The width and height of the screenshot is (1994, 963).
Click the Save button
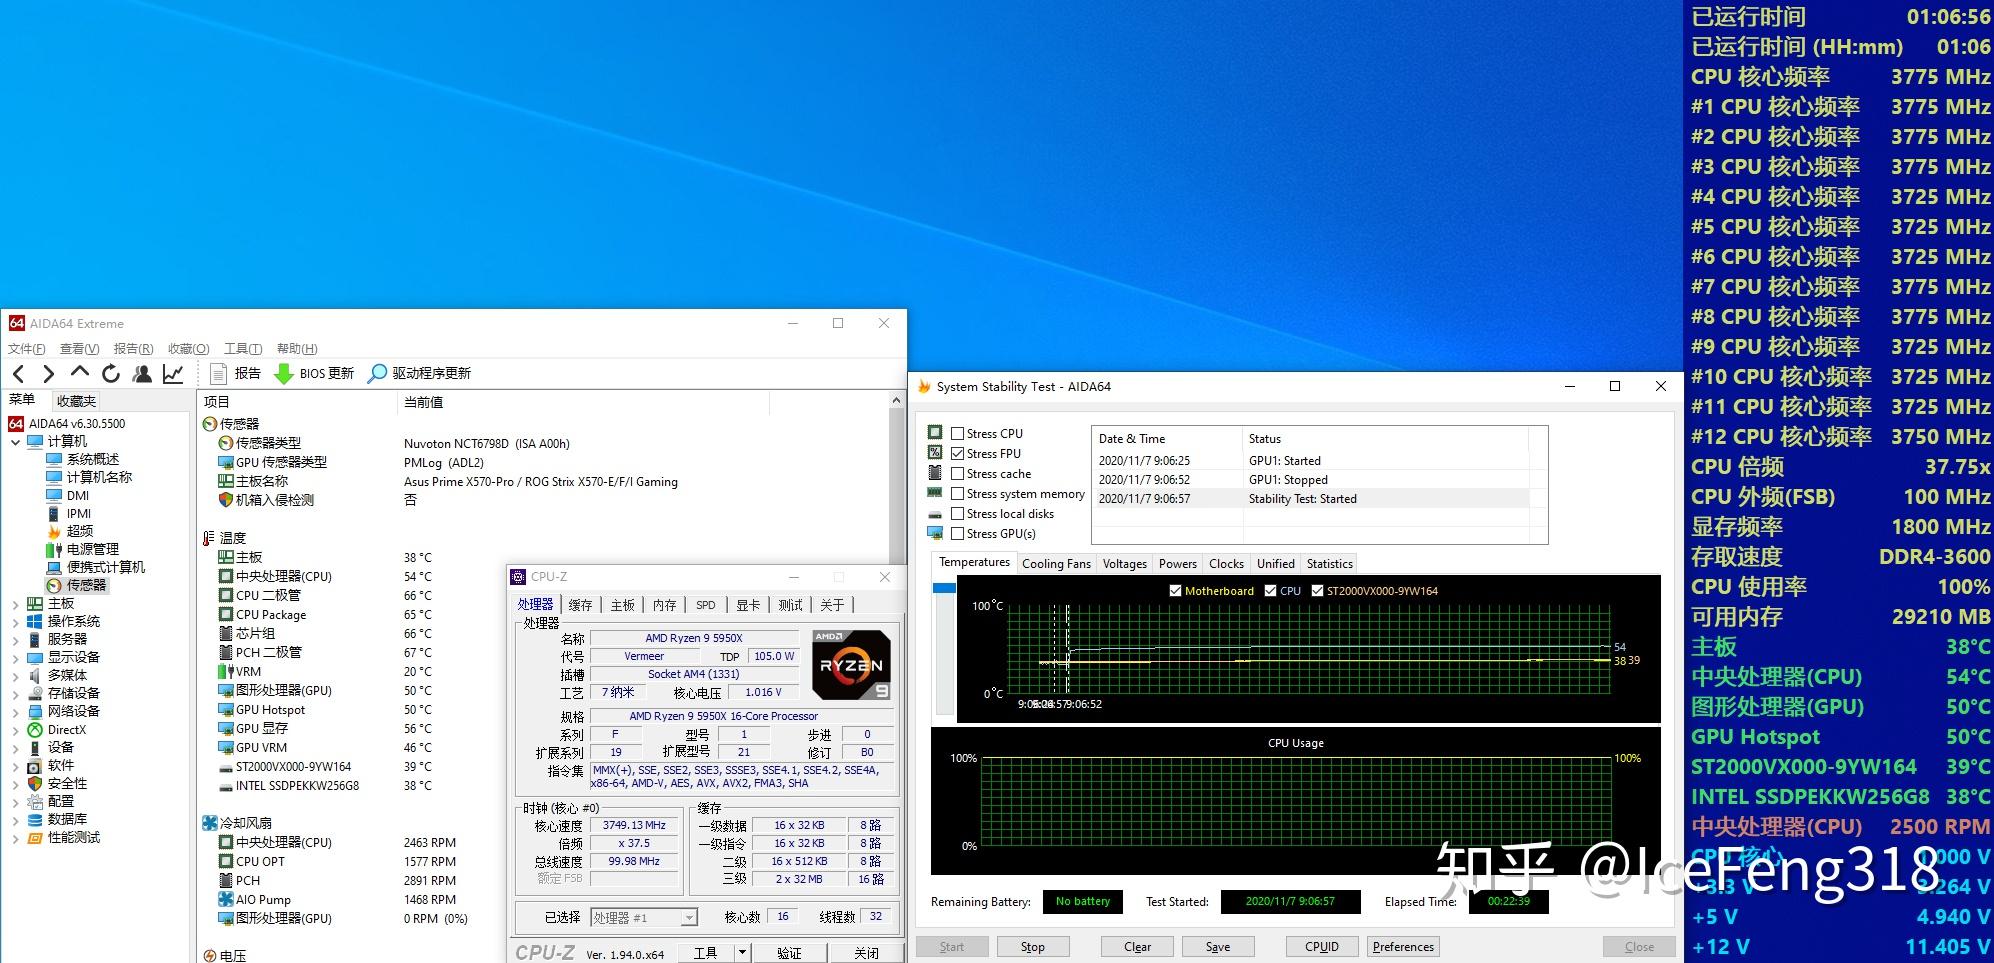coord(1218,947)
